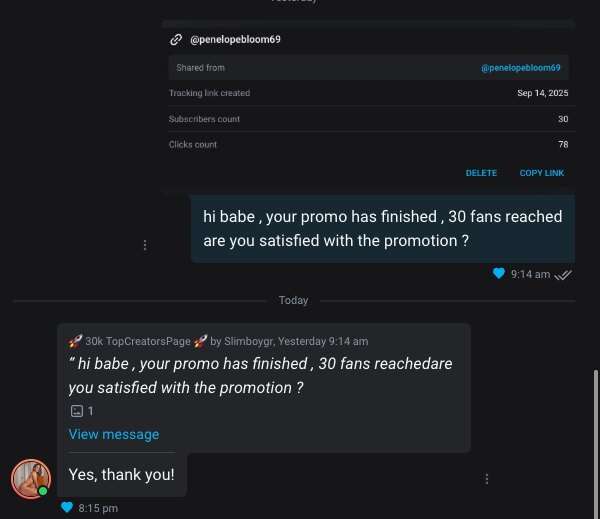
Task: Toggle the heart like on 8:15 pm reply
Action: (67, 507)
